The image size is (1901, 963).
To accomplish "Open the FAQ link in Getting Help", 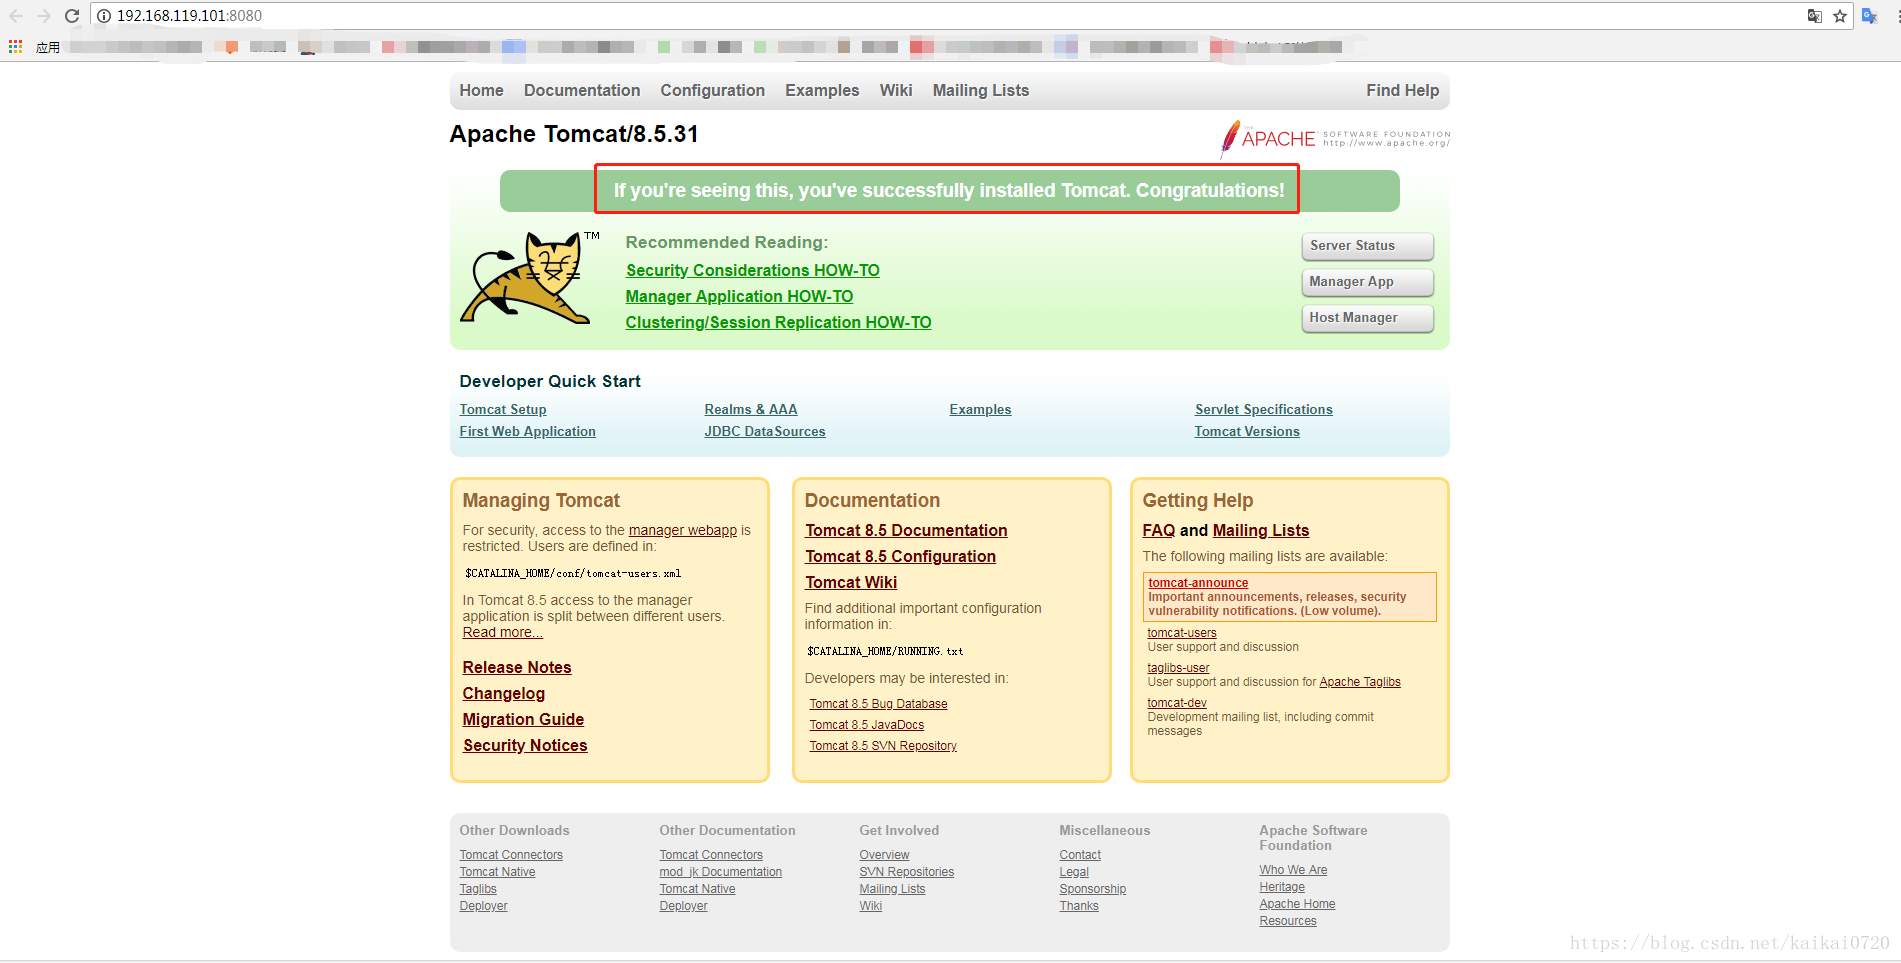I will tap(1159, 530).
